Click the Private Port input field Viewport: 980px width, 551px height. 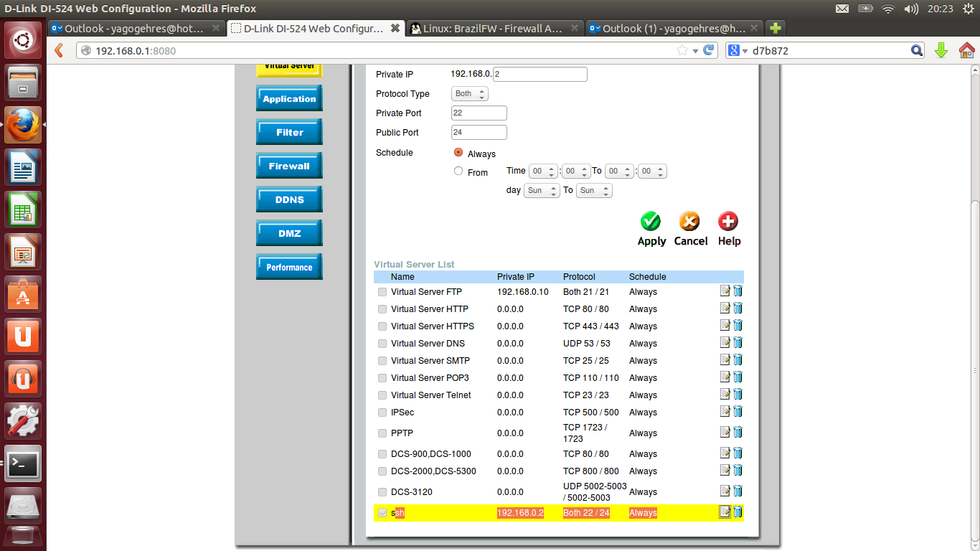click(479, 113)
